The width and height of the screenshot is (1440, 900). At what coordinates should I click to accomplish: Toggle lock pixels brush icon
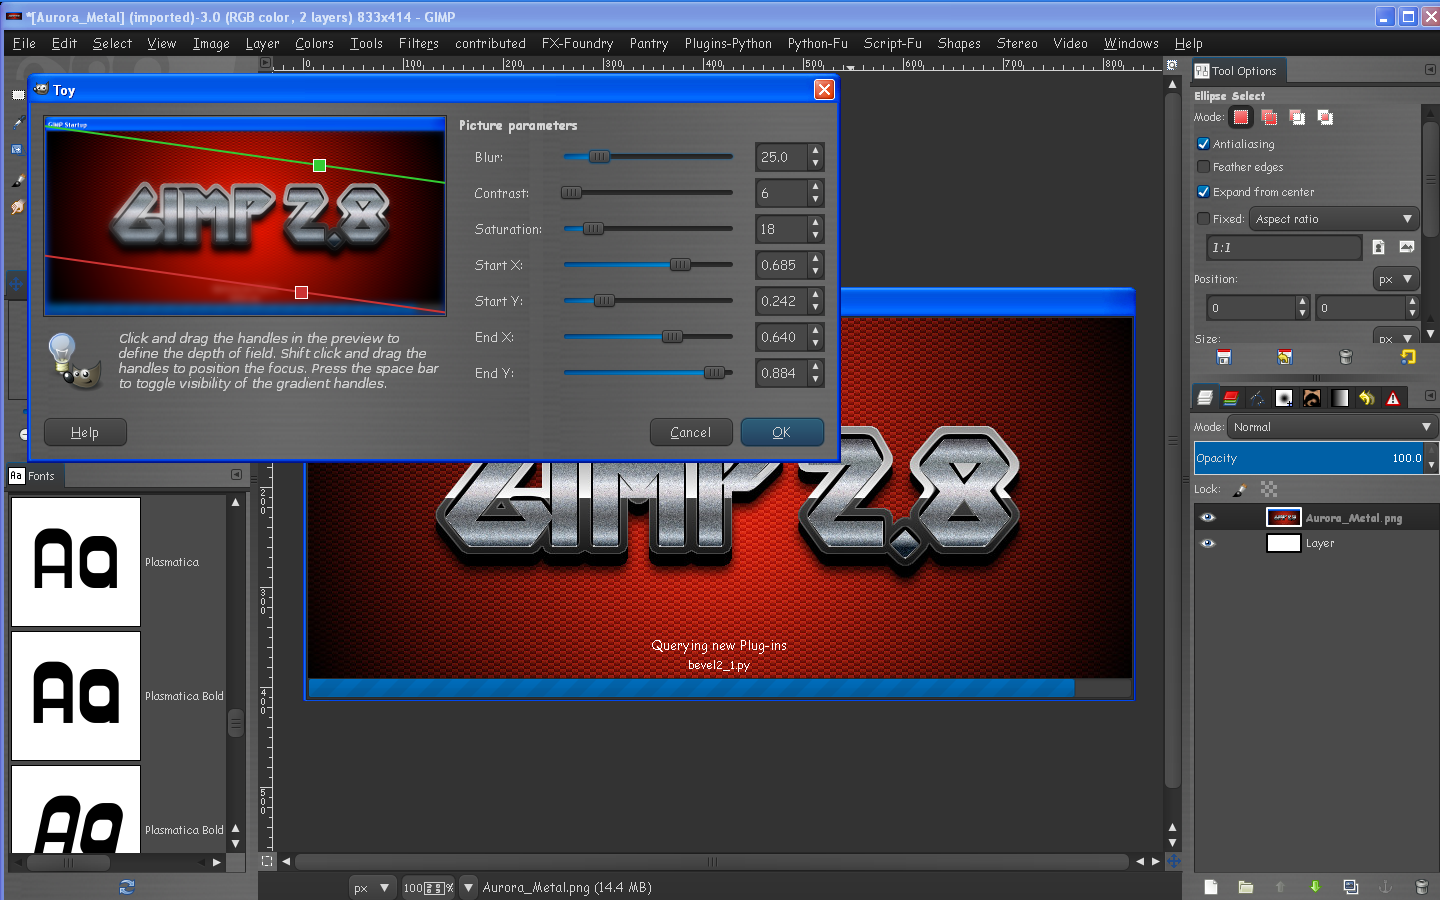[x=1240, y=490]
